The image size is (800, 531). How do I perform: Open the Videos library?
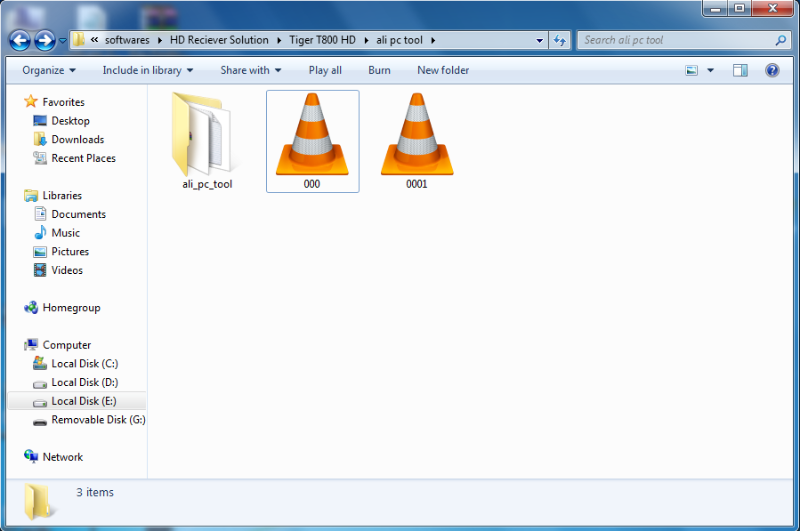pos(67,270)
